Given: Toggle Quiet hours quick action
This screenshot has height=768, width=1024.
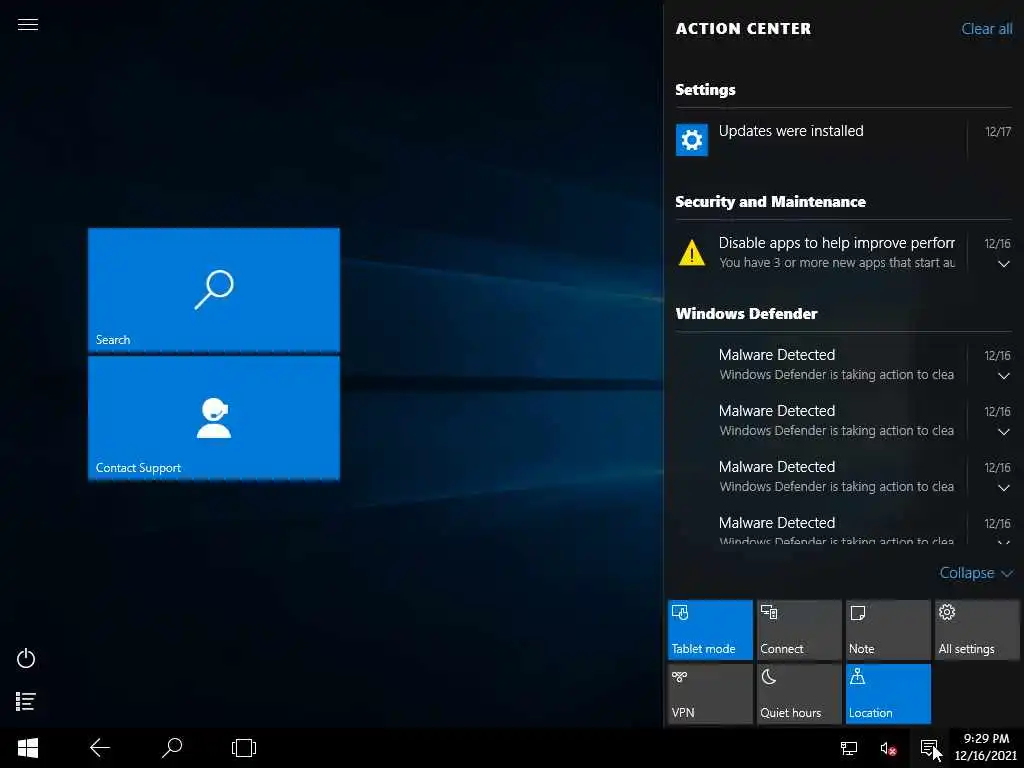Looking at the screenshot, I should pos(799,694).
